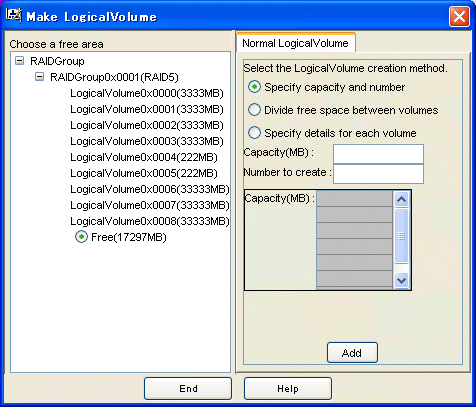The height and width of the screenshot is (407, 476).
Task: Focus the Capacity(MB) input field
Action: pos(378,154)
